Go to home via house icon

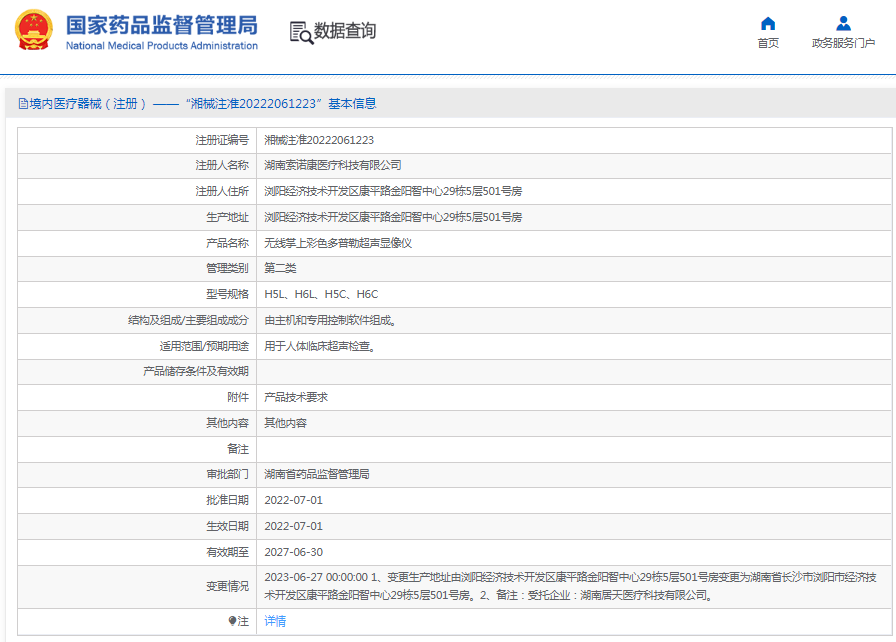coord(768,23)
